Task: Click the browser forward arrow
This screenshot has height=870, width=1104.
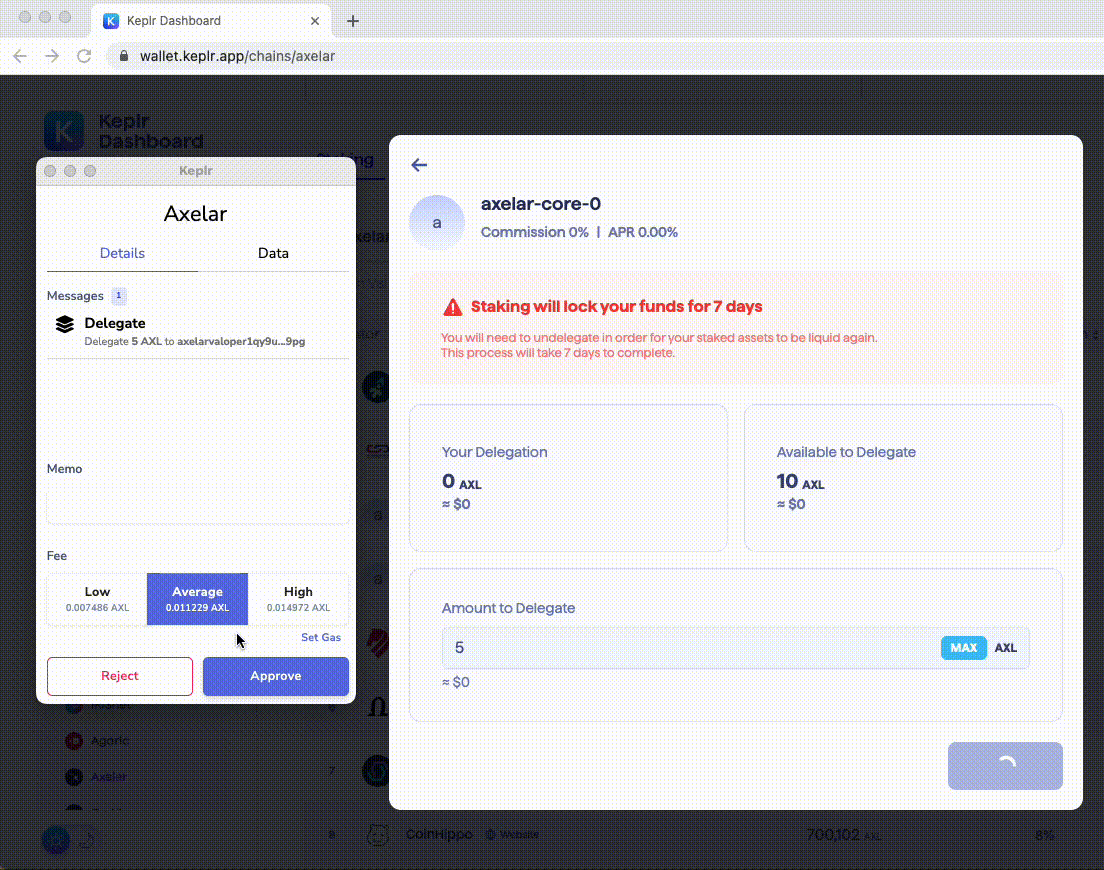Action: tap(52, 56)
